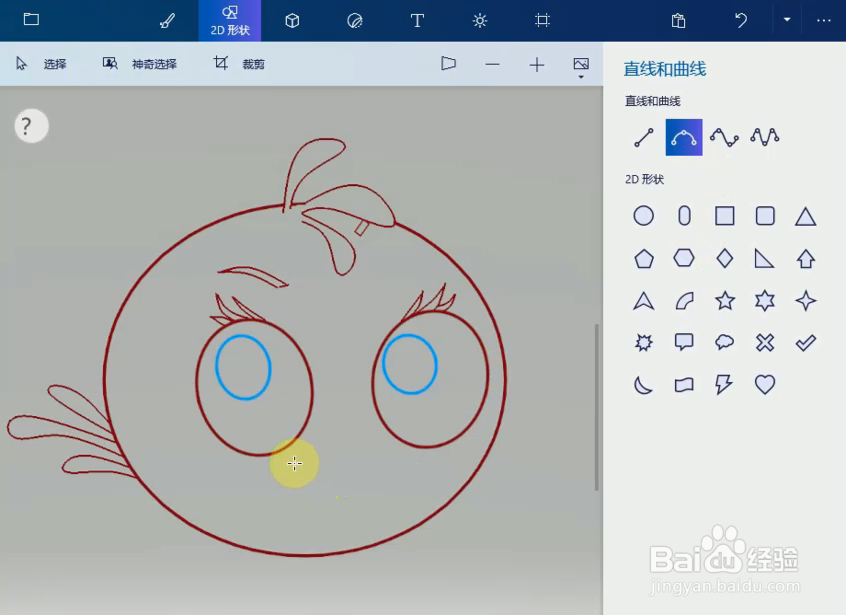Select the wavy flag shape
The width and height of the screenshot is (846, 615).
pyautogui.click(x=684, y=385)
